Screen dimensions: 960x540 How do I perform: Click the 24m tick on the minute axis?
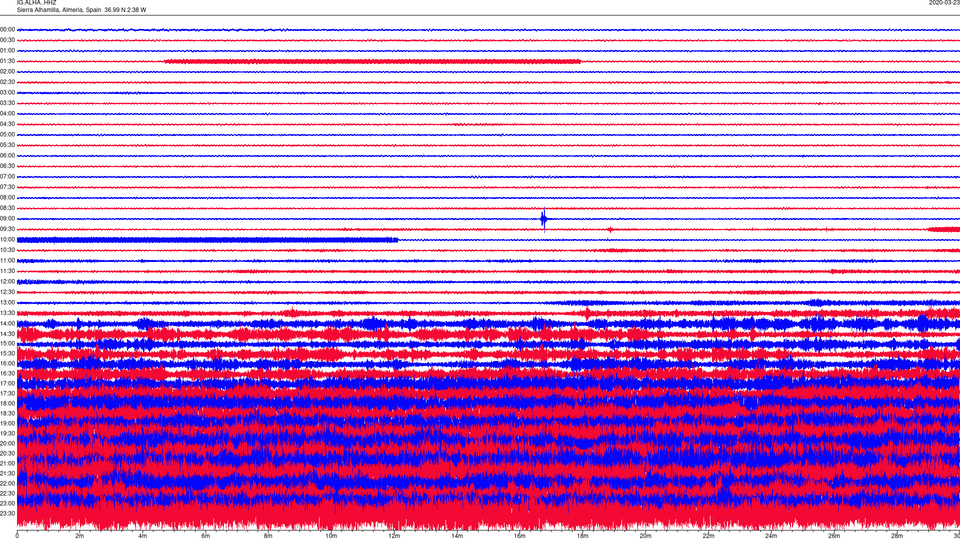coord(771,536)
